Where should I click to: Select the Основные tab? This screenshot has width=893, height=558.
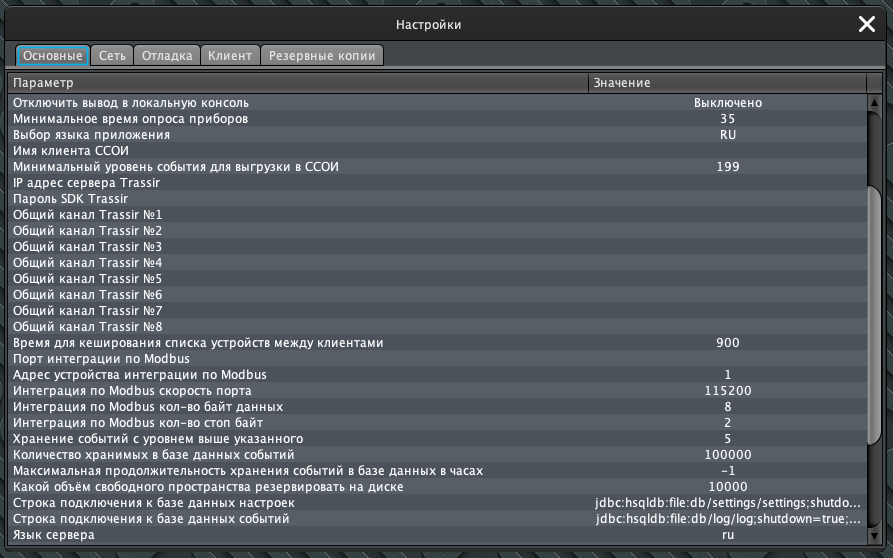click(x=53, y=56)
